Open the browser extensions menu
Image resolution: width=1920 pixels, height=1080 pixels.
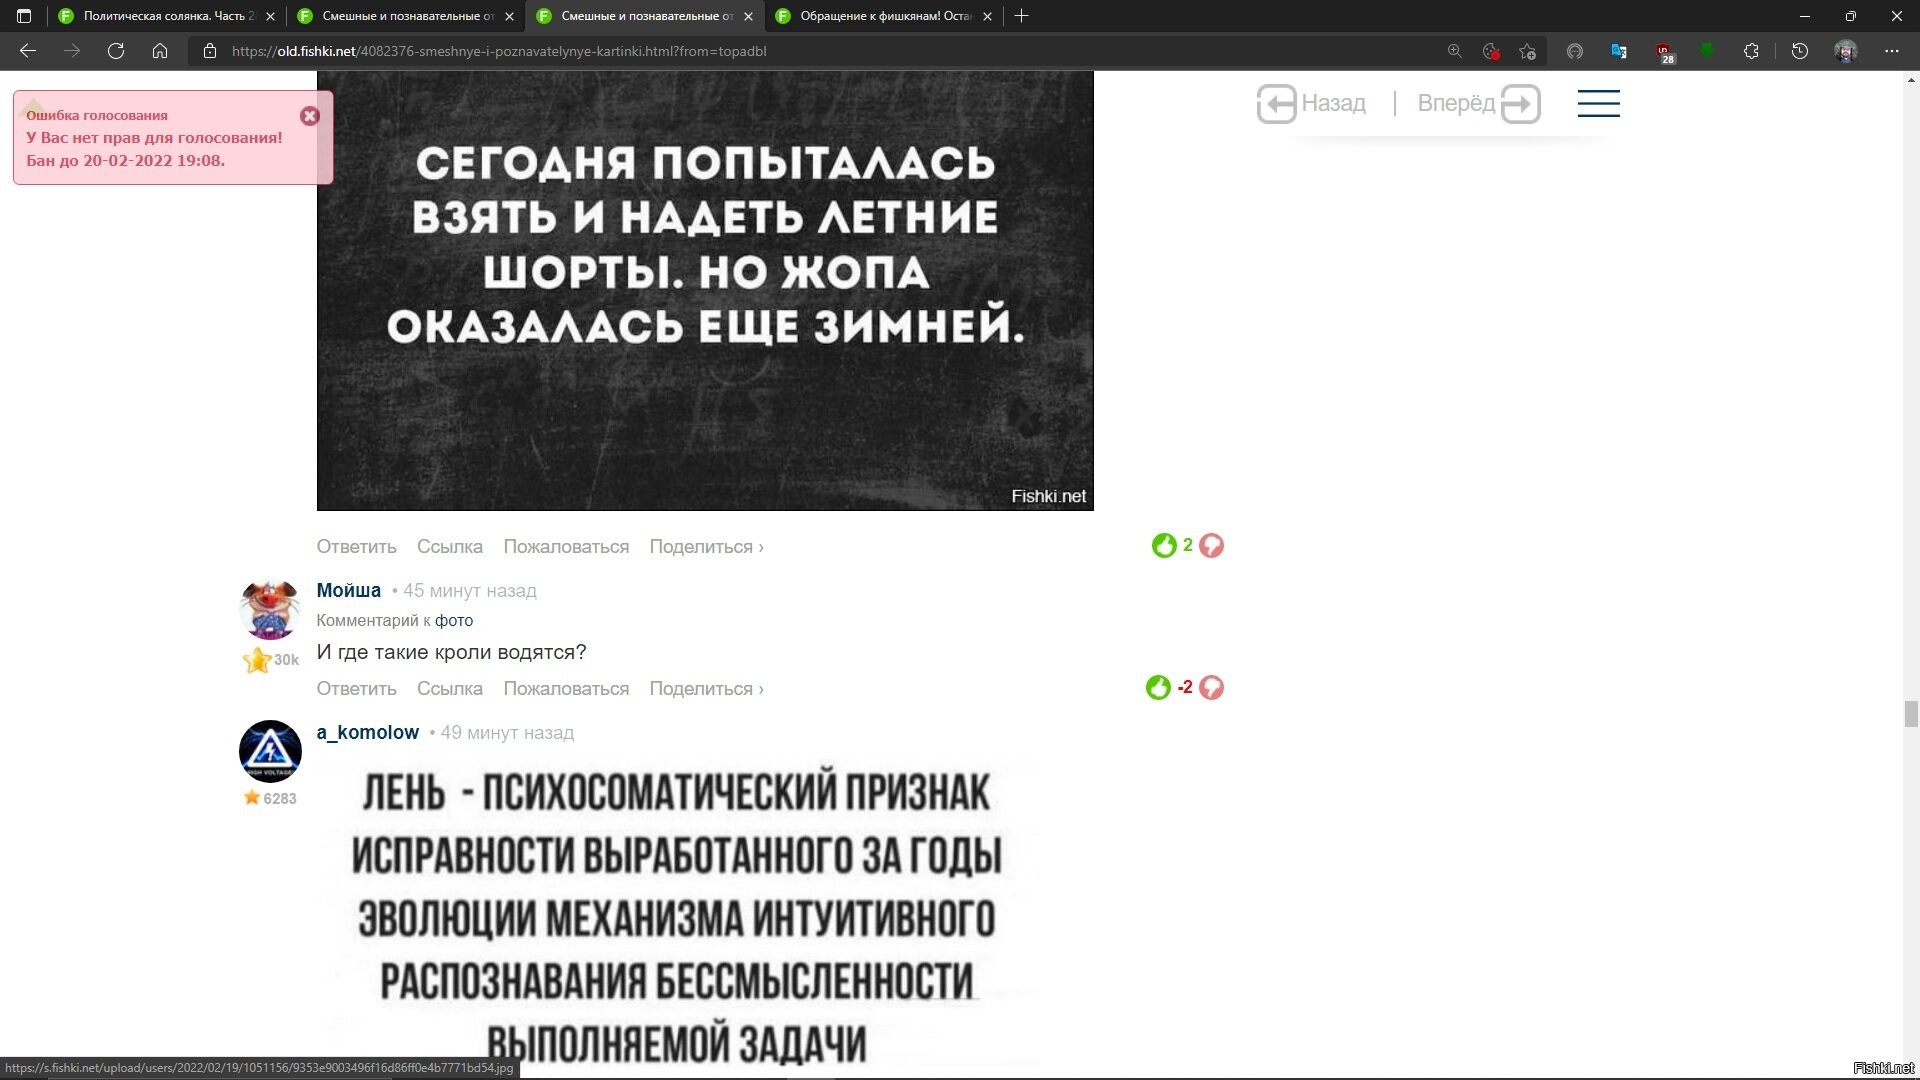point(1751,51)
